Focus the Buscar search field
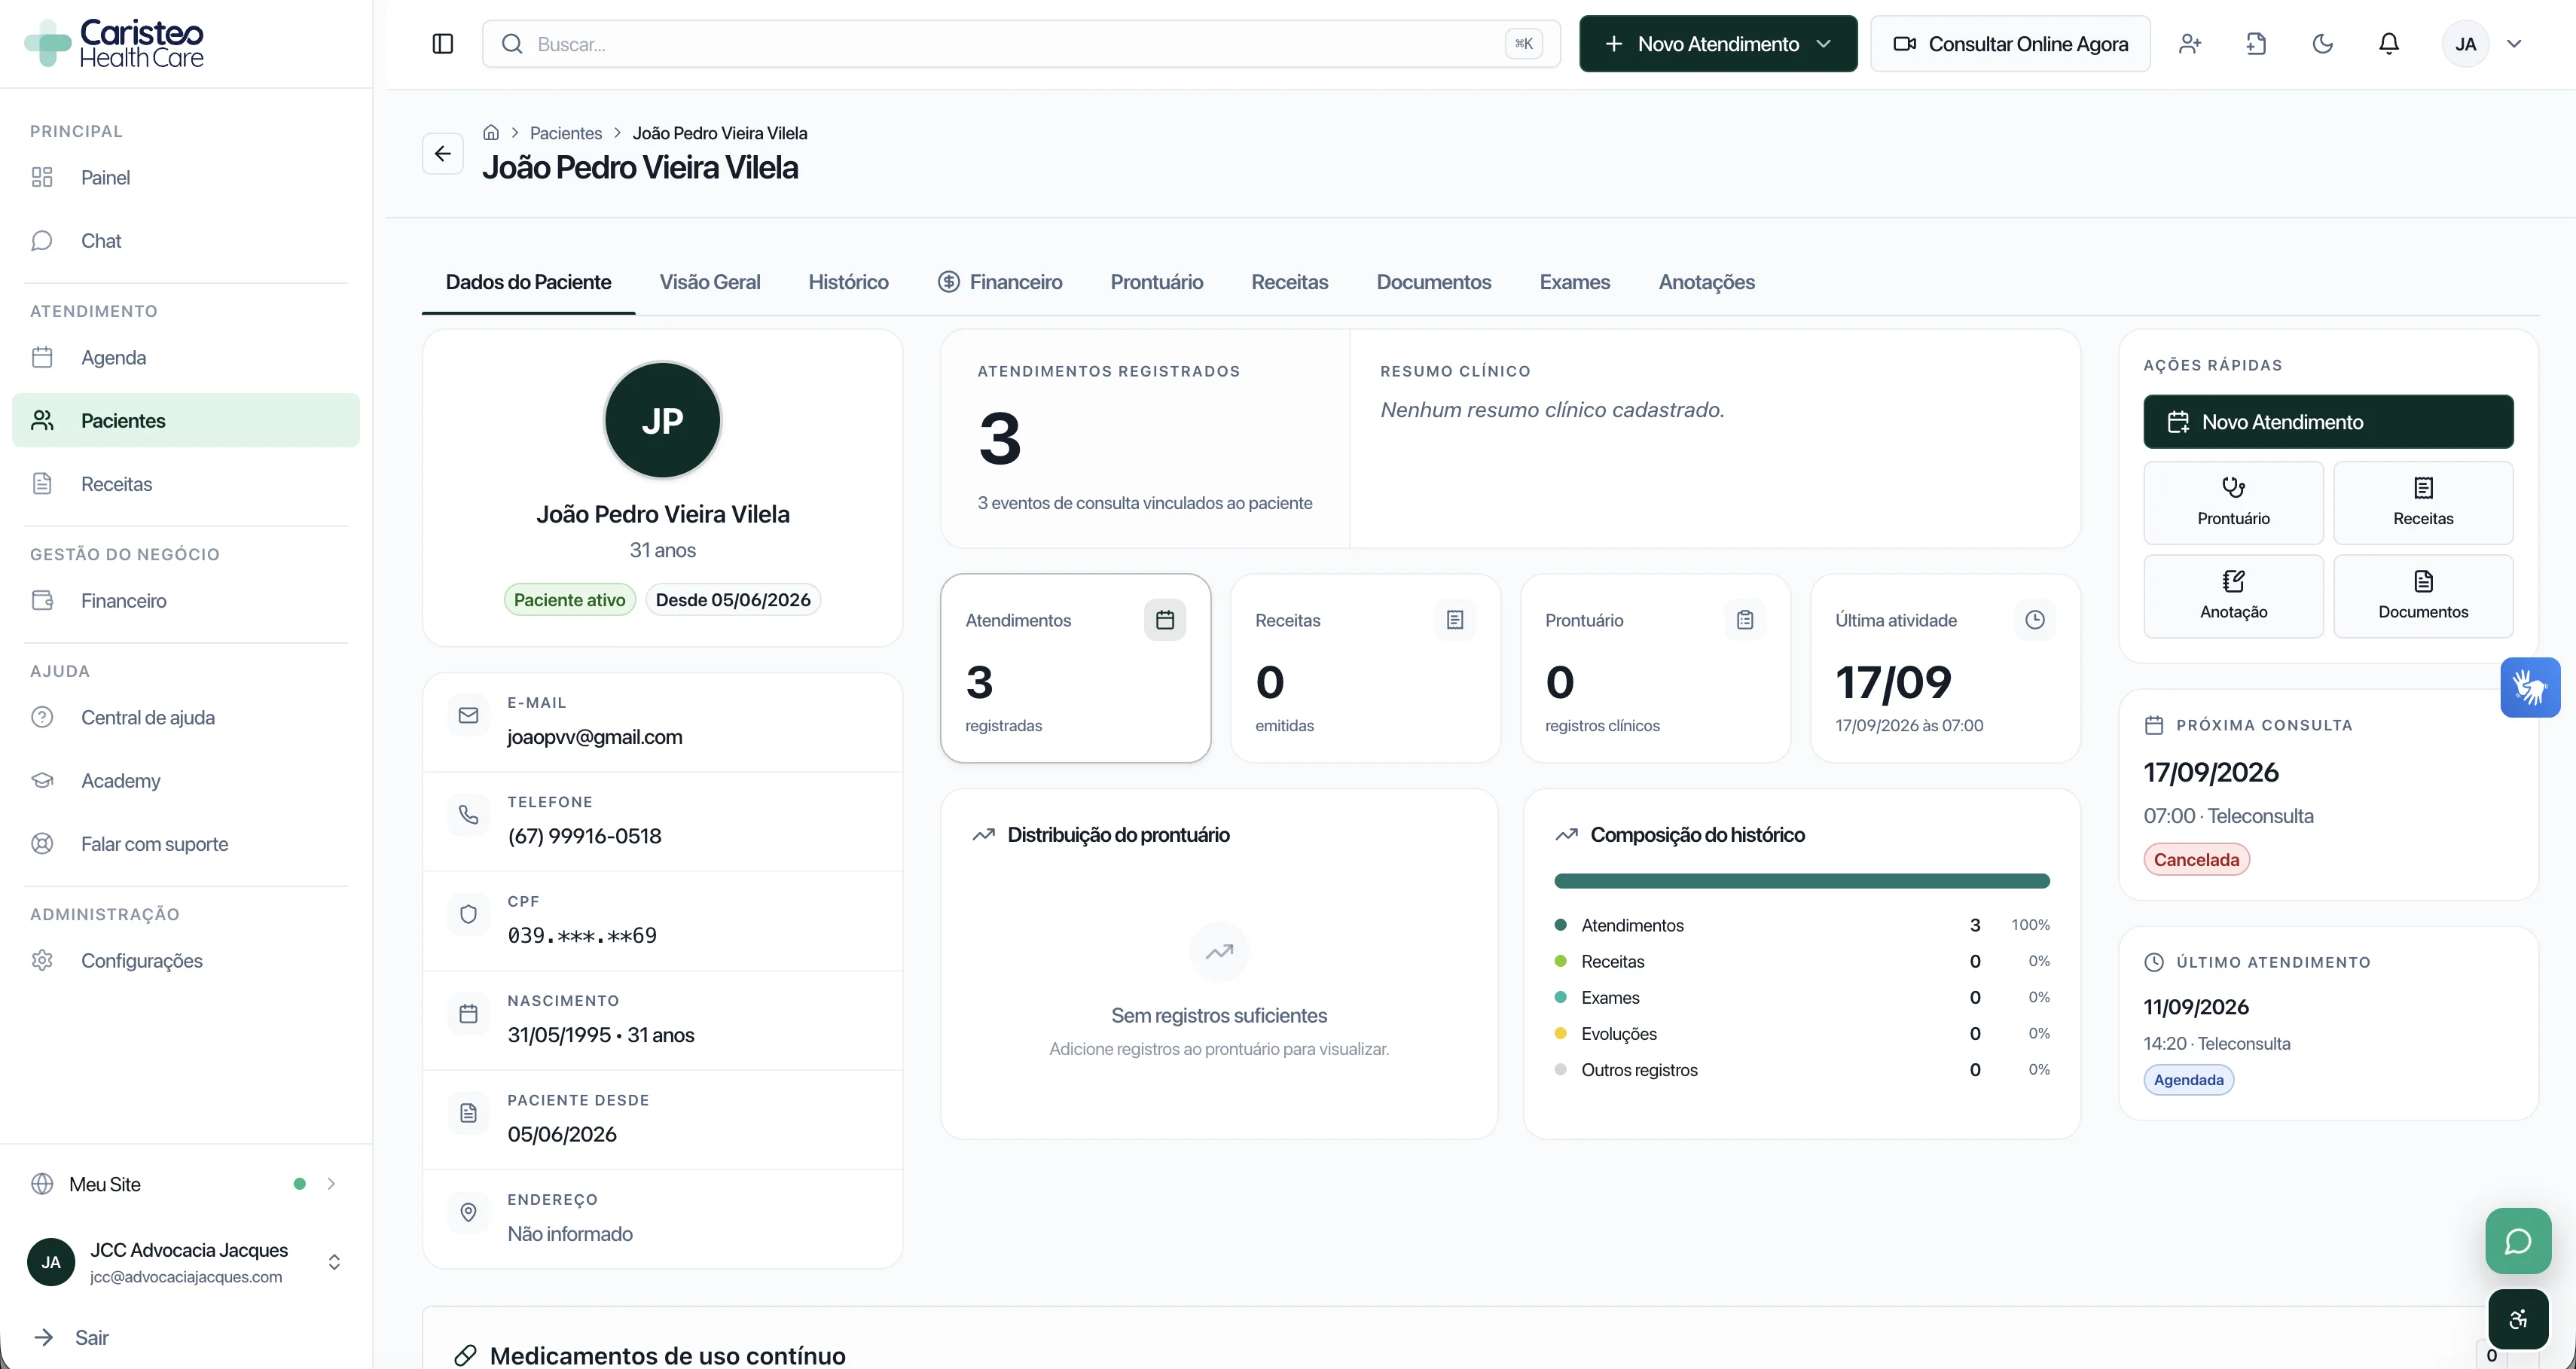The height and width of the screenshot is (1369, 2576). coord(1020,44)
